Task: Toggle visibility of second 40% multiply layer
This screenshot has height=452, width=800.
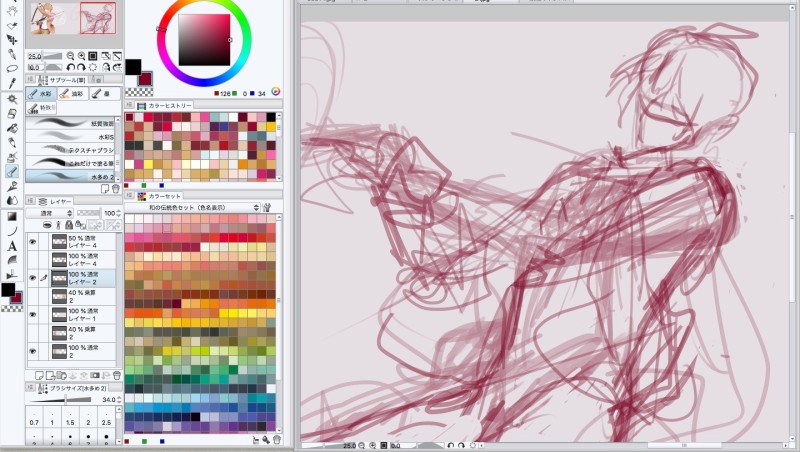Action: click(x=33, y=333)
